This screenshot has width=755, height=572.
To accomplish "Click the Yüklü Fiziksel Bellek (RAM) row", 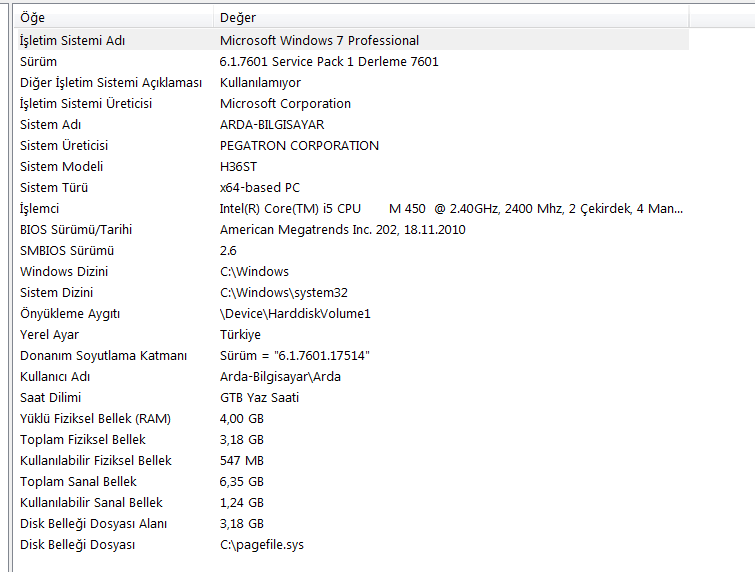I will [95, 418].
